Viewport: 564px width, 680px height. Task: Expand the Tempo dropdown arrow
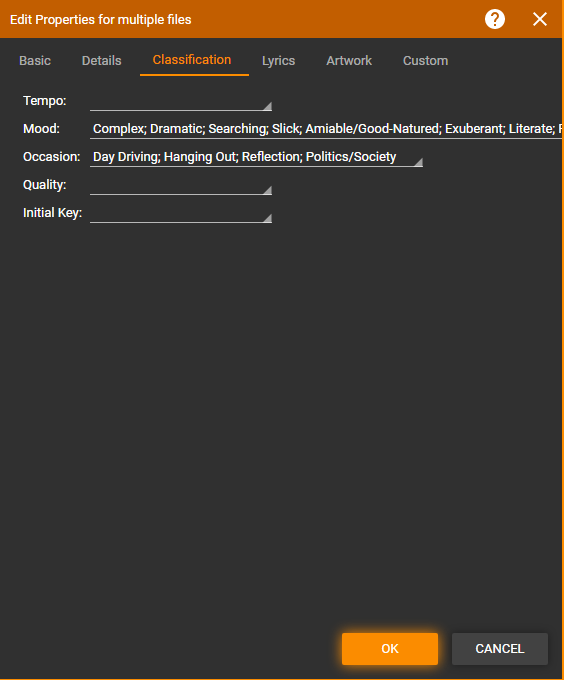267,106
